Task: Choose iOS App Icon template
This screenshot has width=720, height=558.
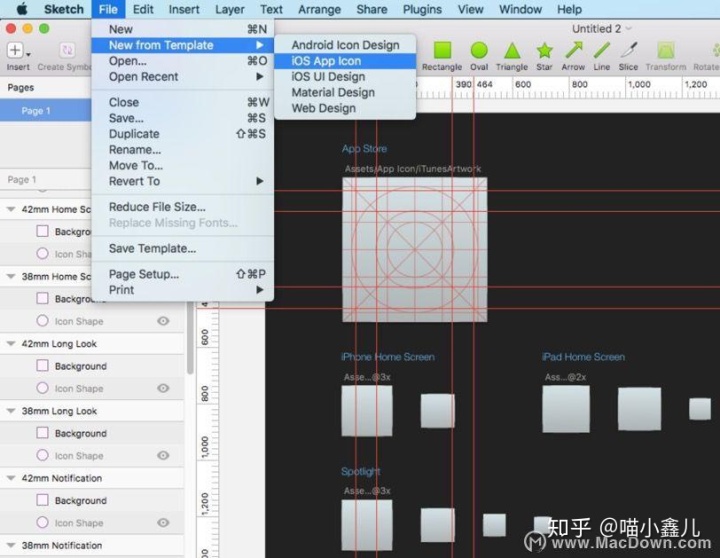Action: pos(345,61)
